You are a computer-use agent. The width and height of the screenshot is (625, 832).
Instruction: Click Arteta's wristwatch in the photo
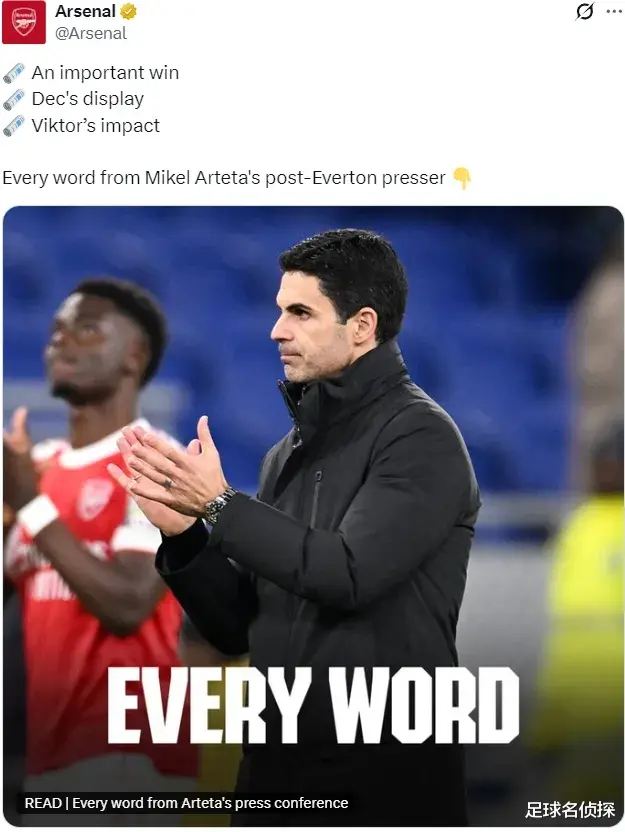coord(219,506)
